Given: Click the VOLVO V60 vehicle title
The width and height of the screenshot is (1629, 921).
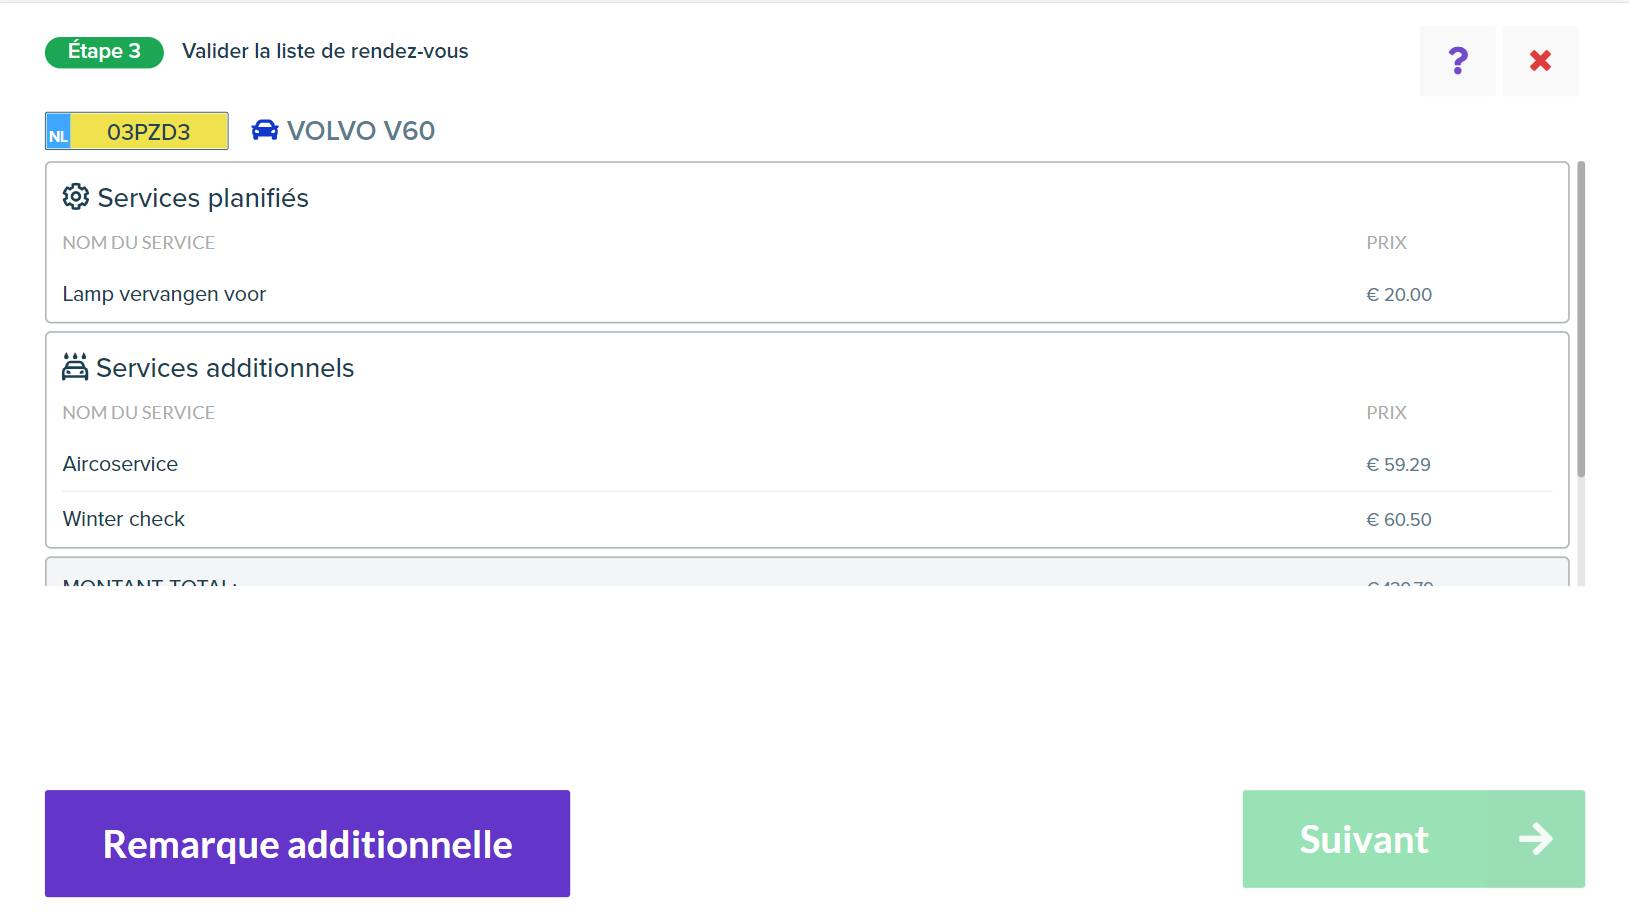Looking at the screenshot, I should tap(360, 131).
